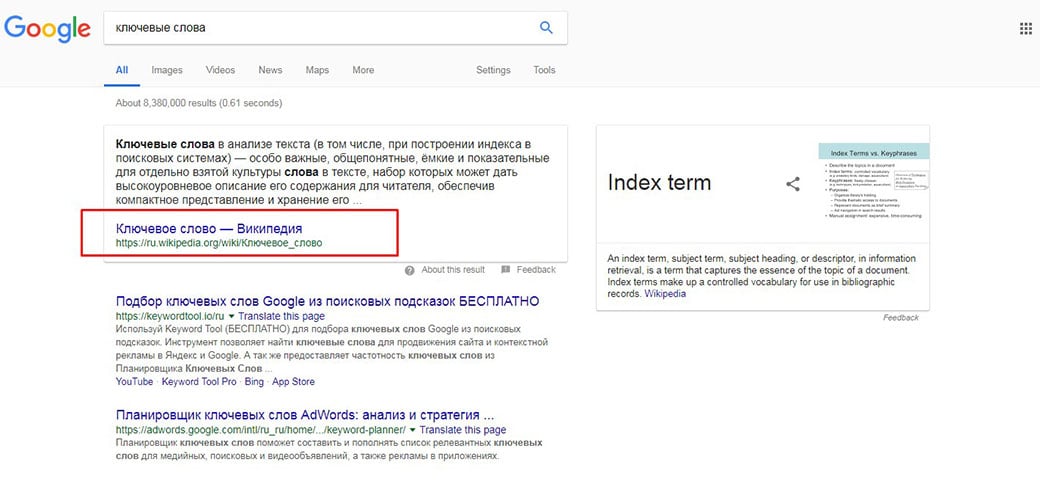Click the Feedback flag icon under snippet
Image resolution: width=1040 pixels, height=481 pixels.
[x=506, y=270]
